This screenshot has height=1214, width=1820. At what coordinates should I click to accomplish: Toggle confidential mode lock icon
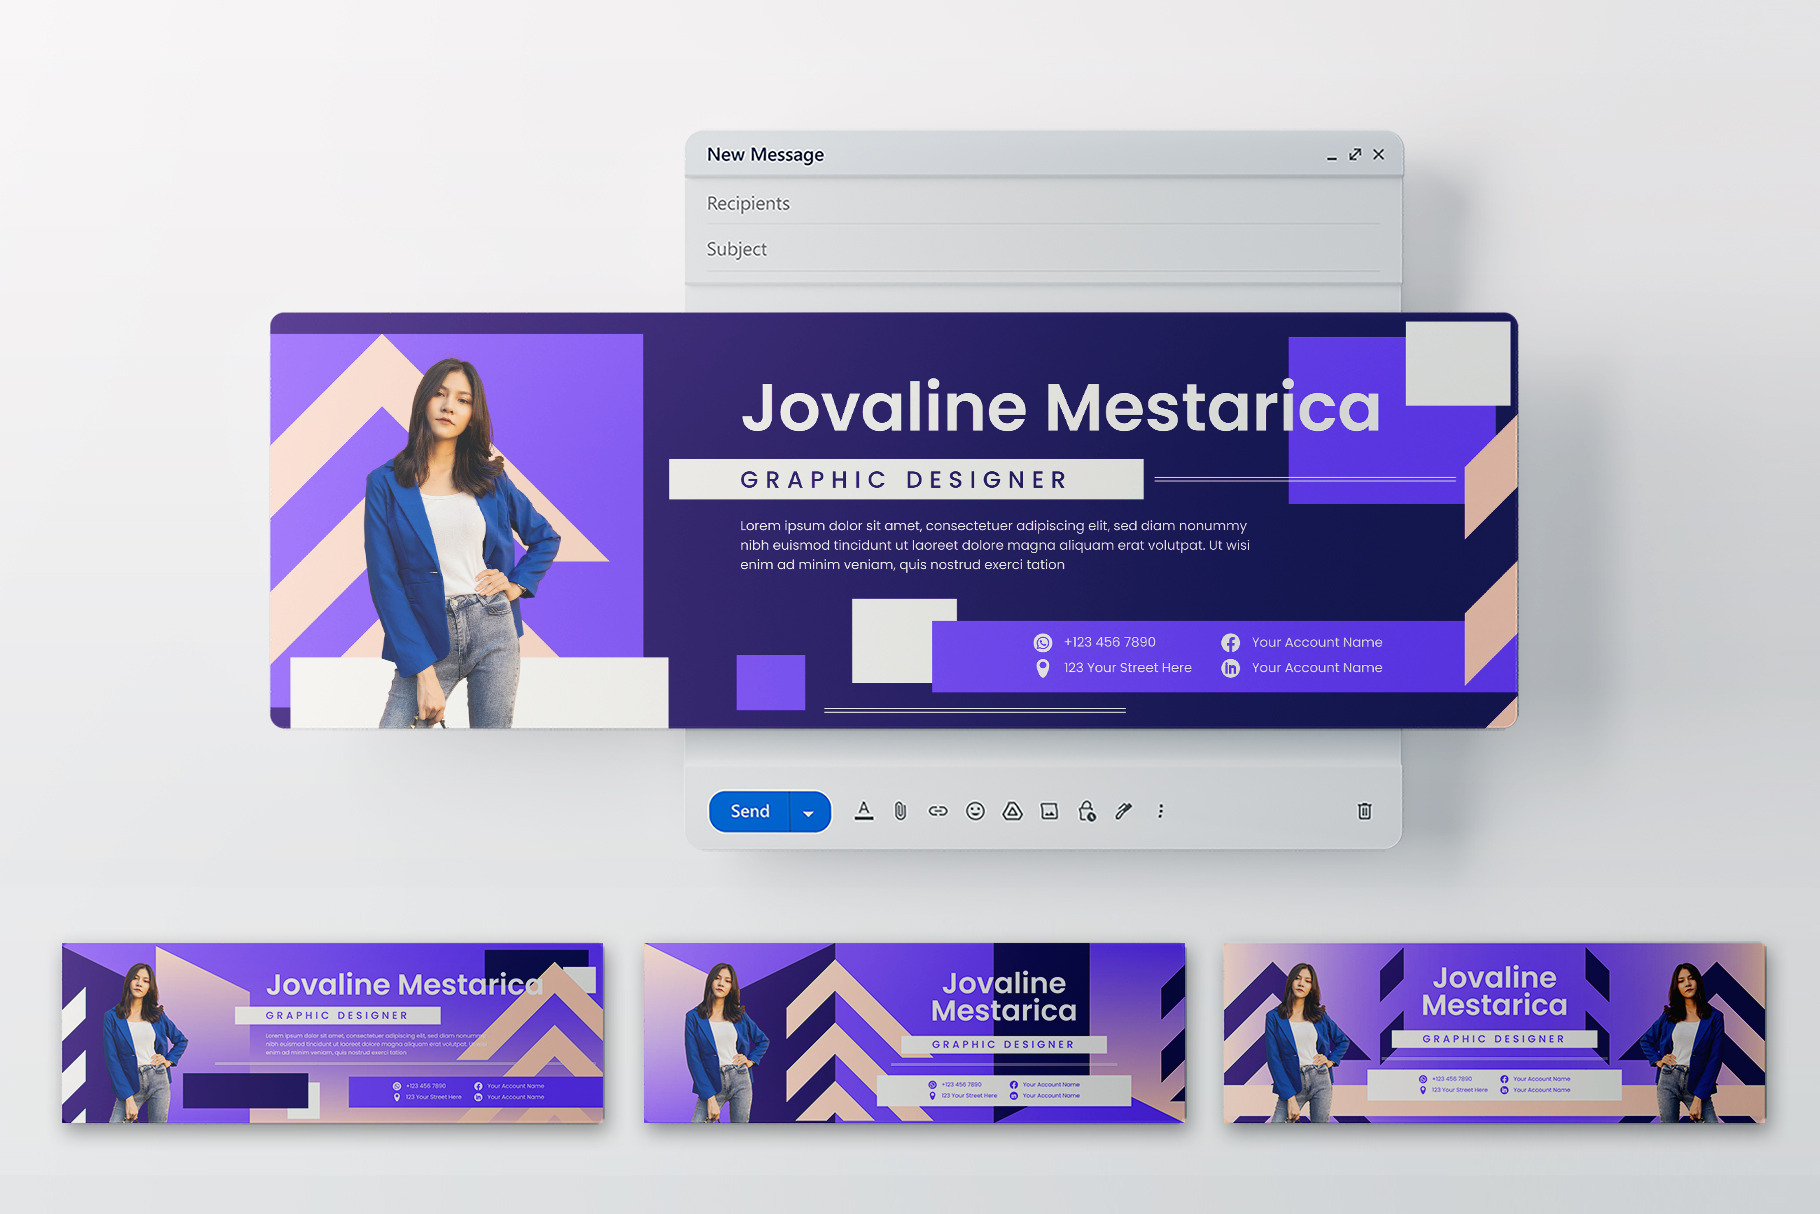[1087, 811]
